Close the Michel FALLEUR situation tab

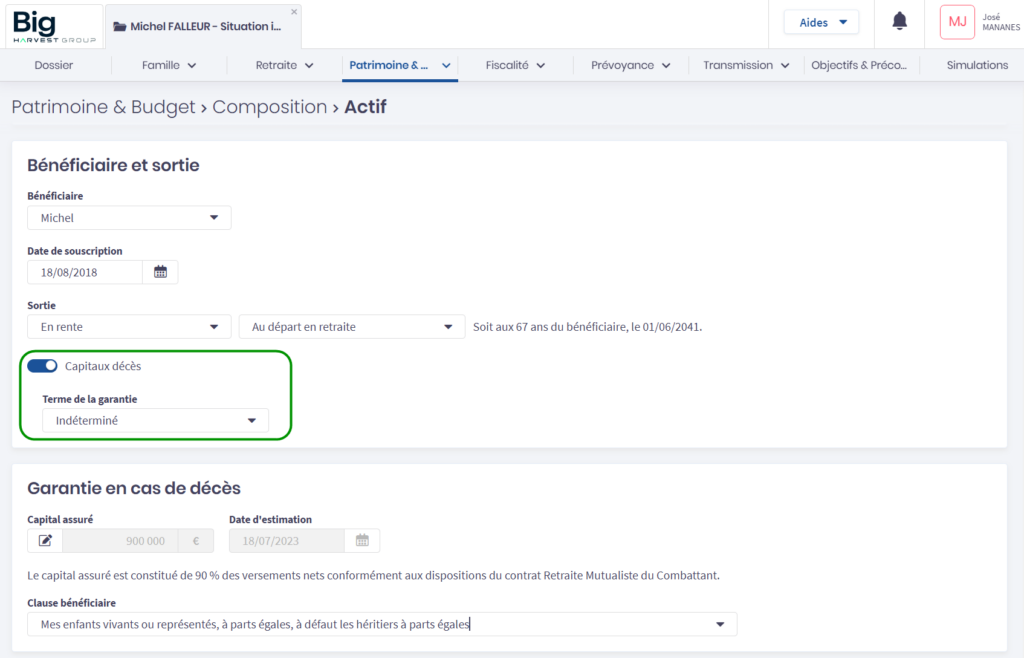click(x=294, y=12)
